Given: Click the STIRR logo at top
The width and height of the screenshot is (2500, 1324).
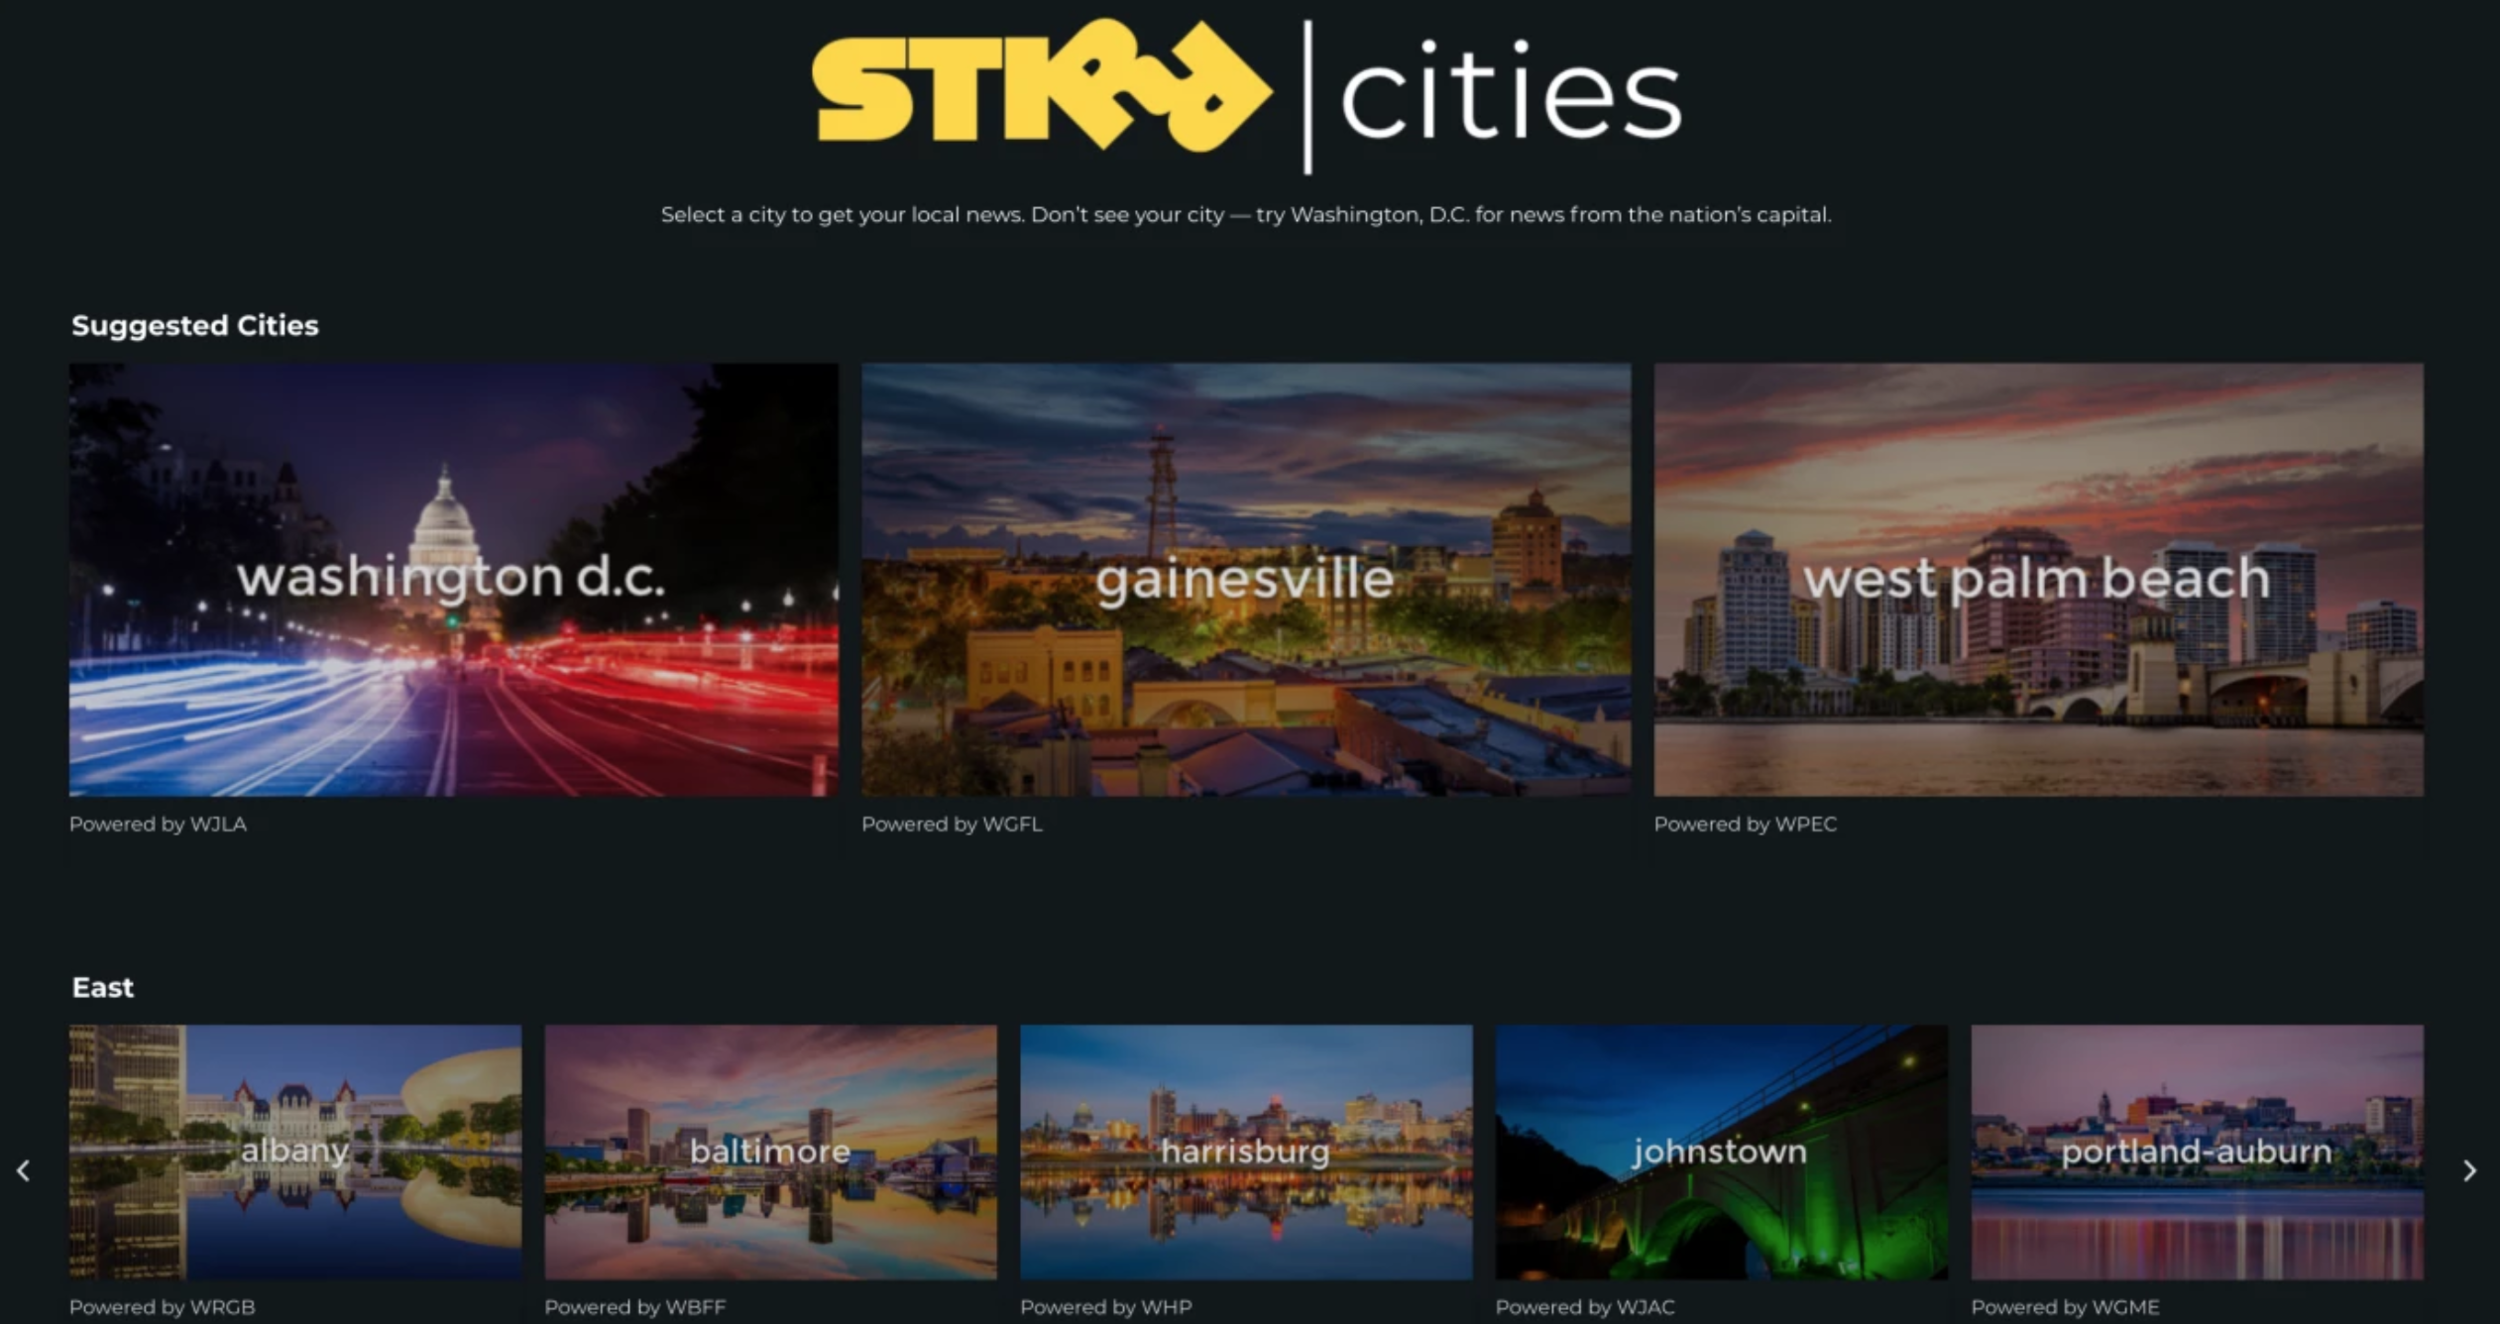Looking at the screenshot, I should tap(1040, 90).
